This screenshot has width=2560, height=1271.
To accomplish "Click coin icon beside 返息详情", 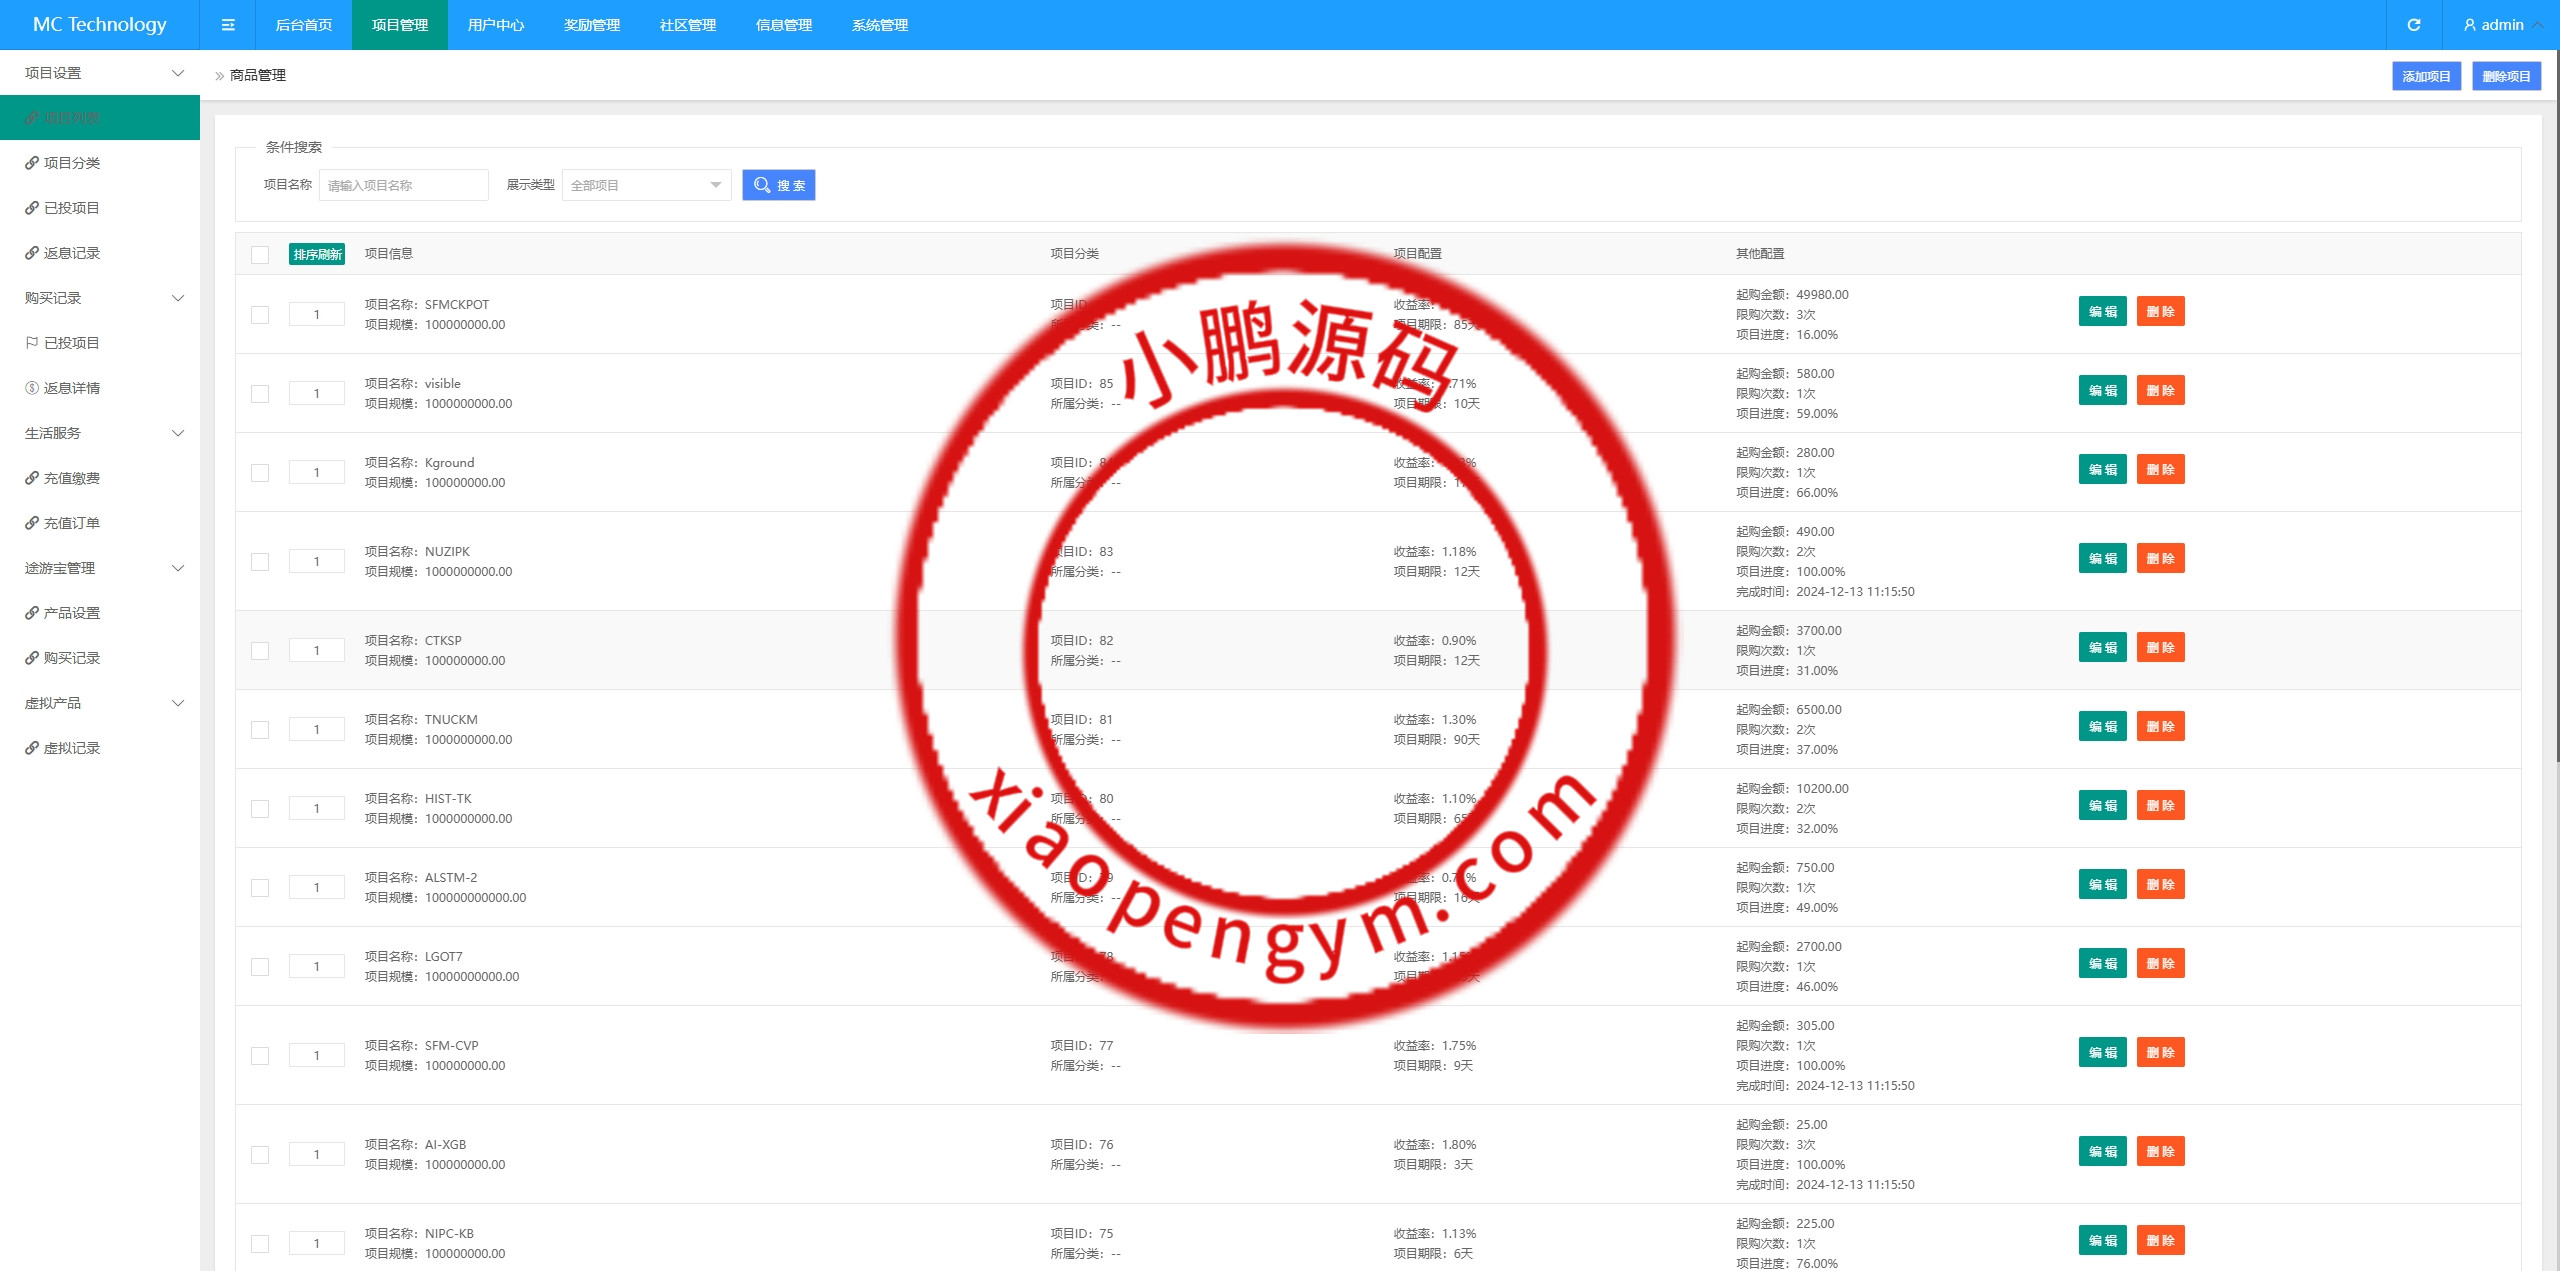I will (x=32, y=388).
